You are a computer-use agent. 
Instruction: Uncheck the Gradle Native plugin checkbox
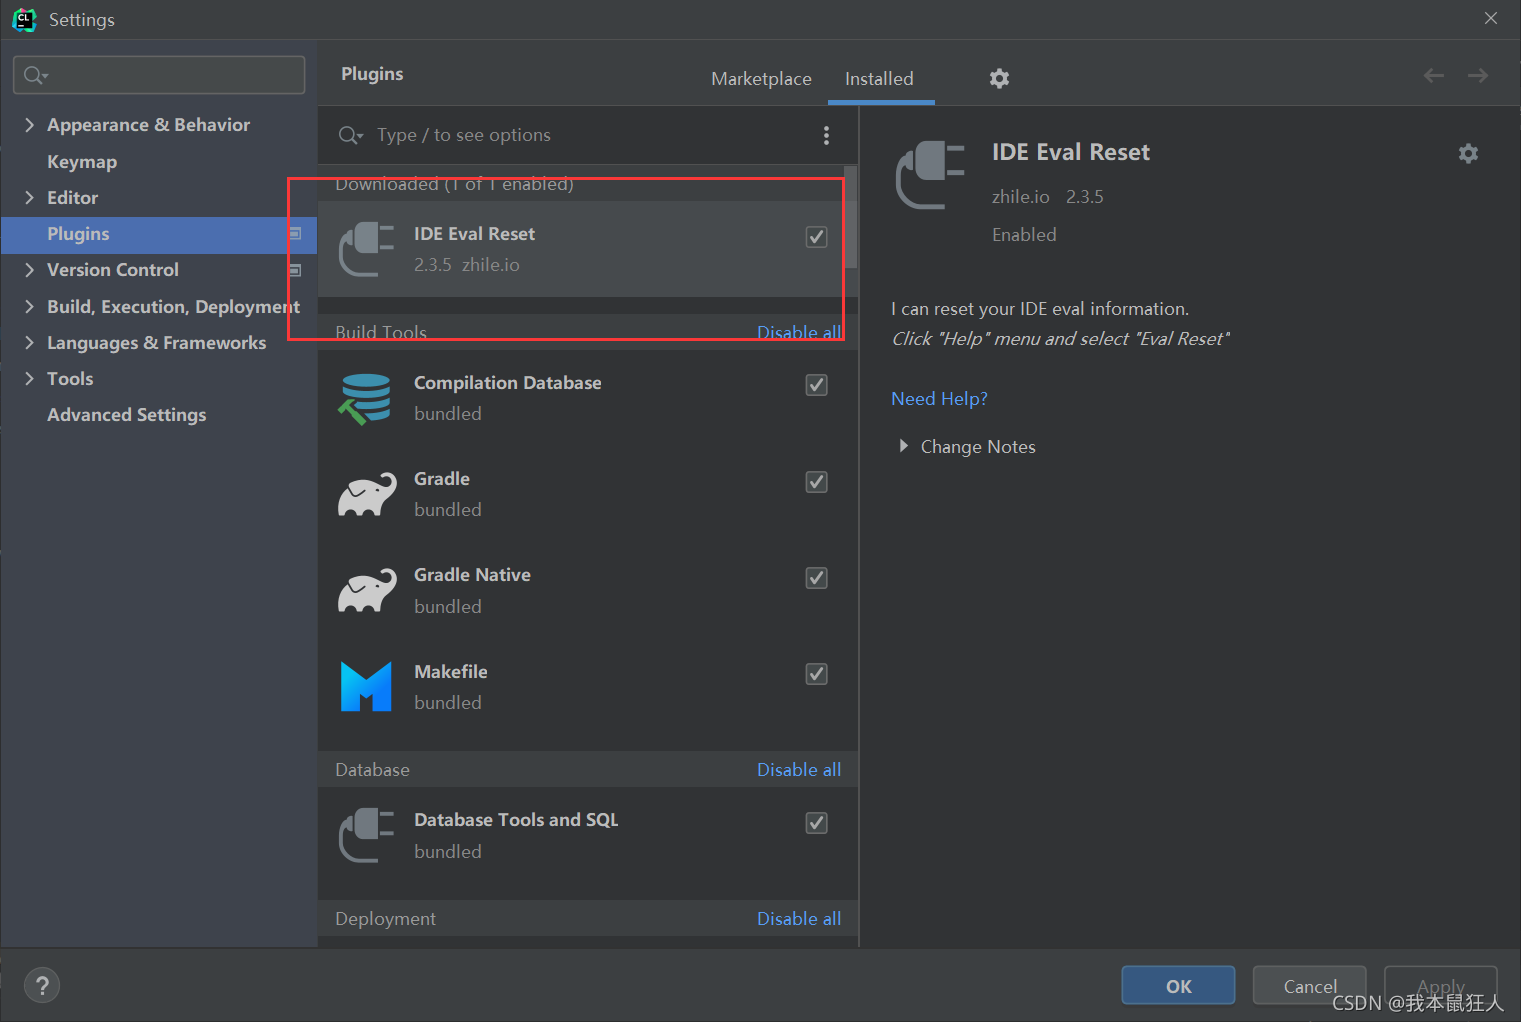coord(817,578)
